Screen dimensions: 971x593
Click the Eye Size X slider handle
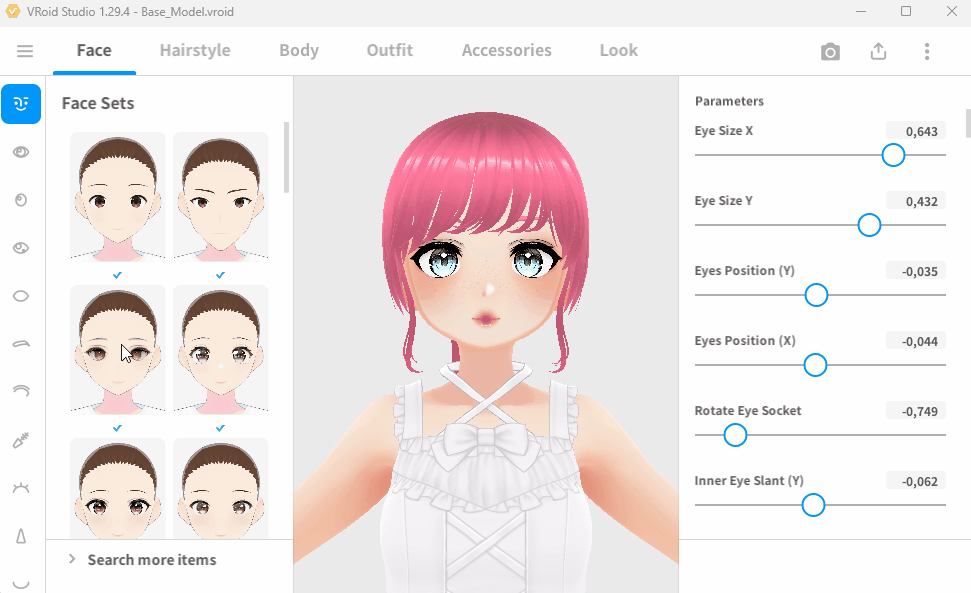[x=893, y=155]
